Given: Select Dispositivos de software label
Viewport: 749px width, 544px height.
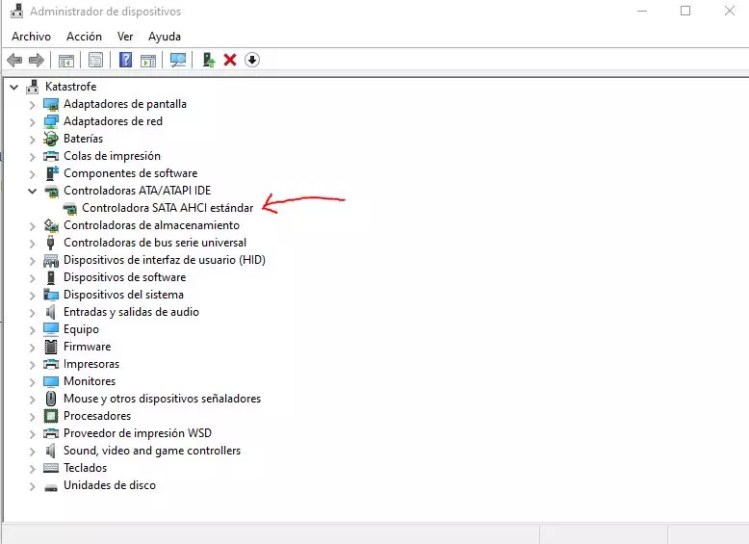Looking at the screenshot, I should click(x=125, y=277).
